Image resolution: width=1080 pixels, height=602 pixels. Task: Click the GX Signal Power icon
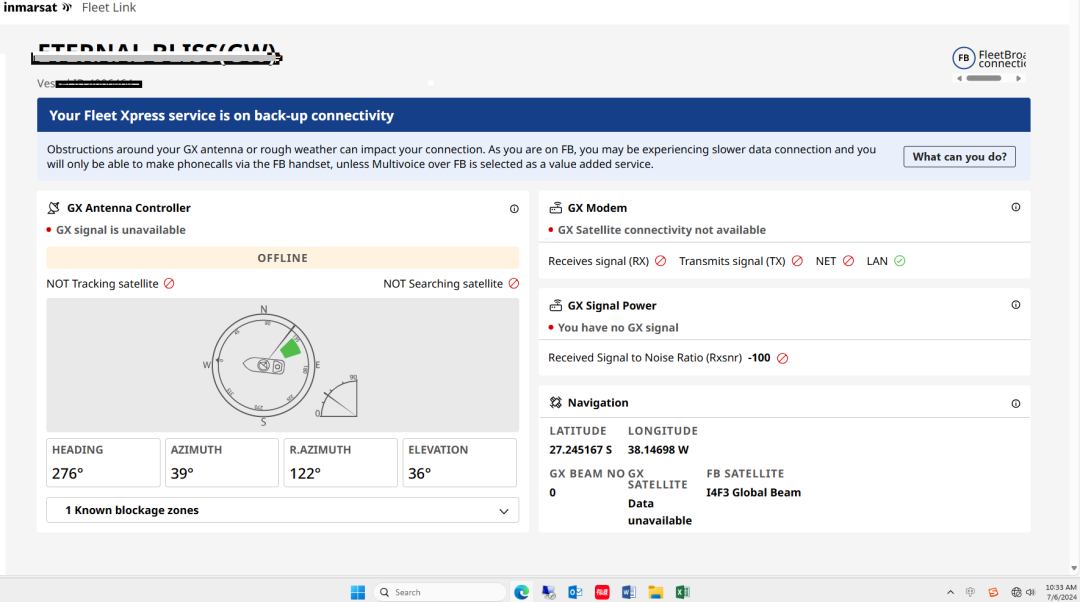click(x=555, y=305)
